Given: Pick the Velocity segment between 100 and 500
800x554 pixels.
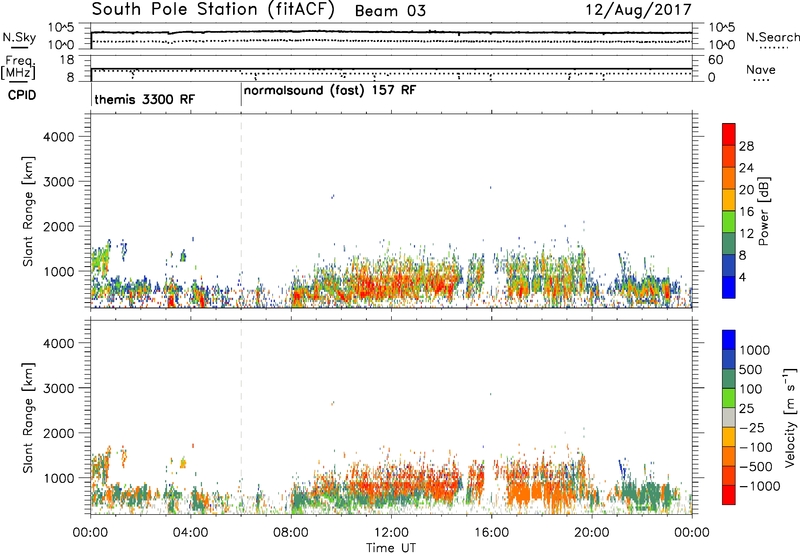Looking at the screenshot, I should [729, 379].
